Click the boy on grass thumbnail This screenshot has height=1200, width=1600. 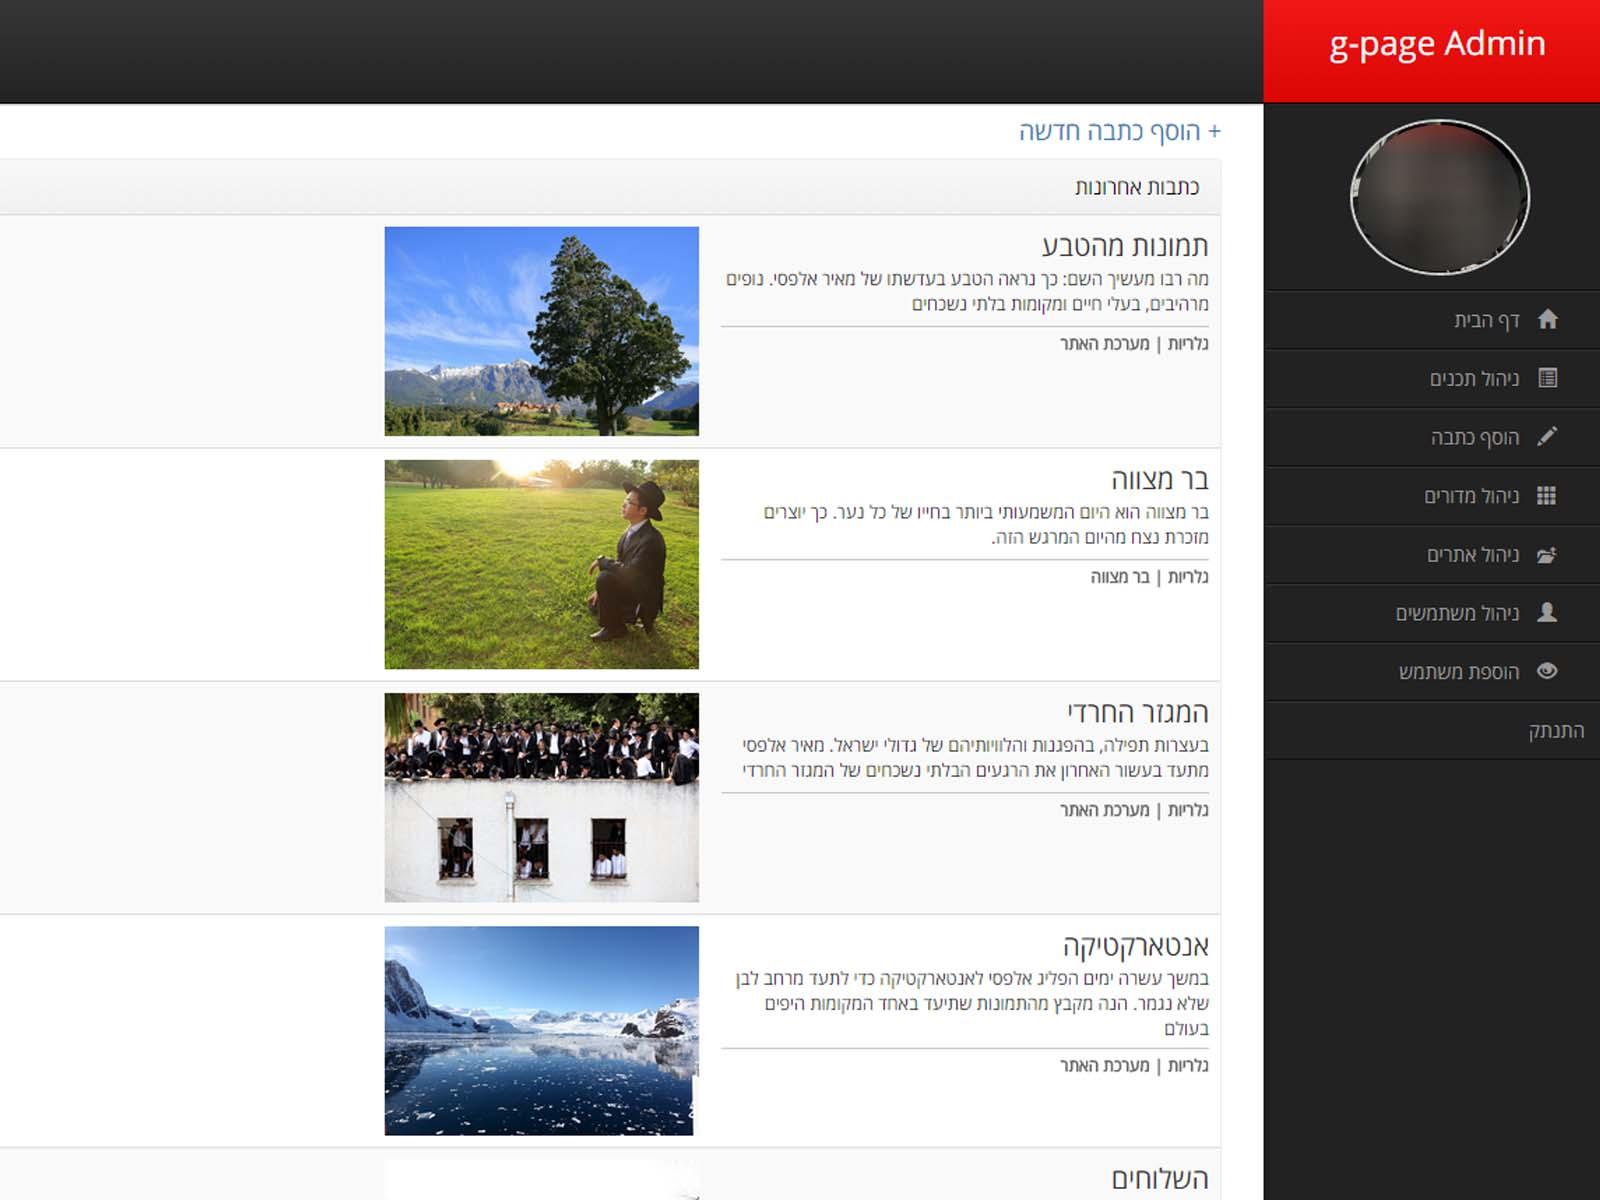tap(542, 564)
